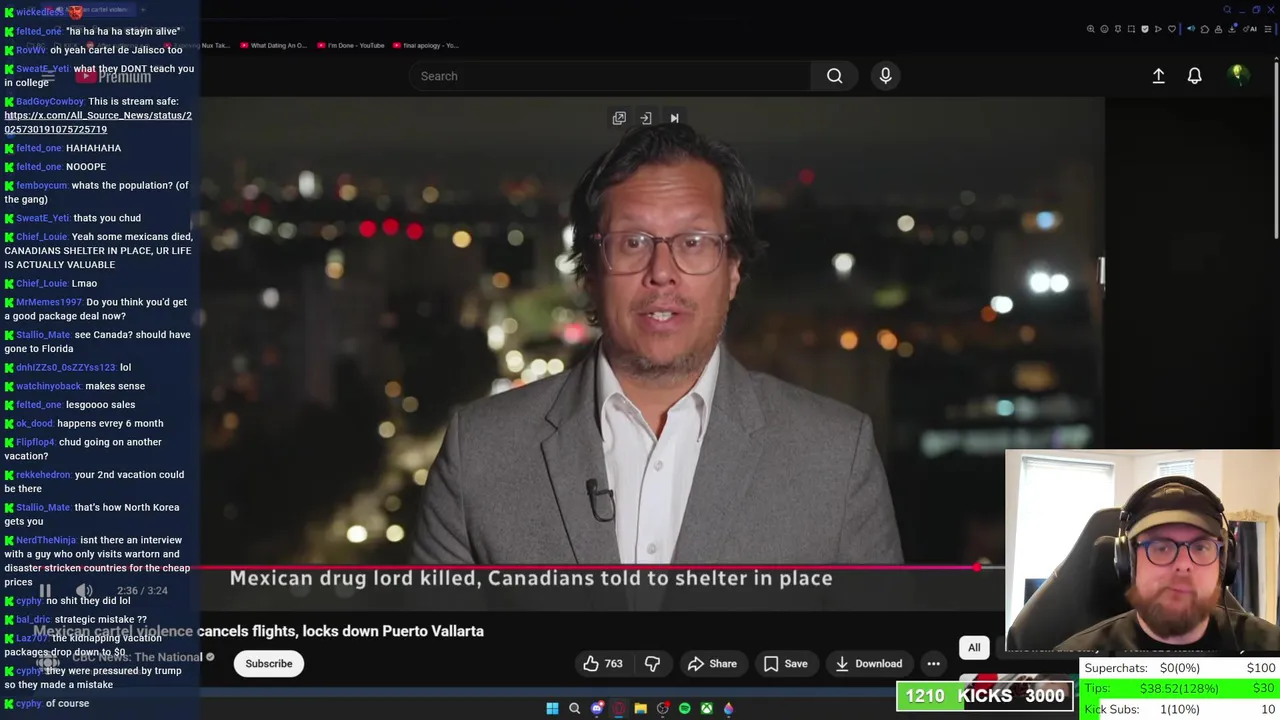
Task: Open the browser downloads toolbar icon
Action: (1232, 29)
